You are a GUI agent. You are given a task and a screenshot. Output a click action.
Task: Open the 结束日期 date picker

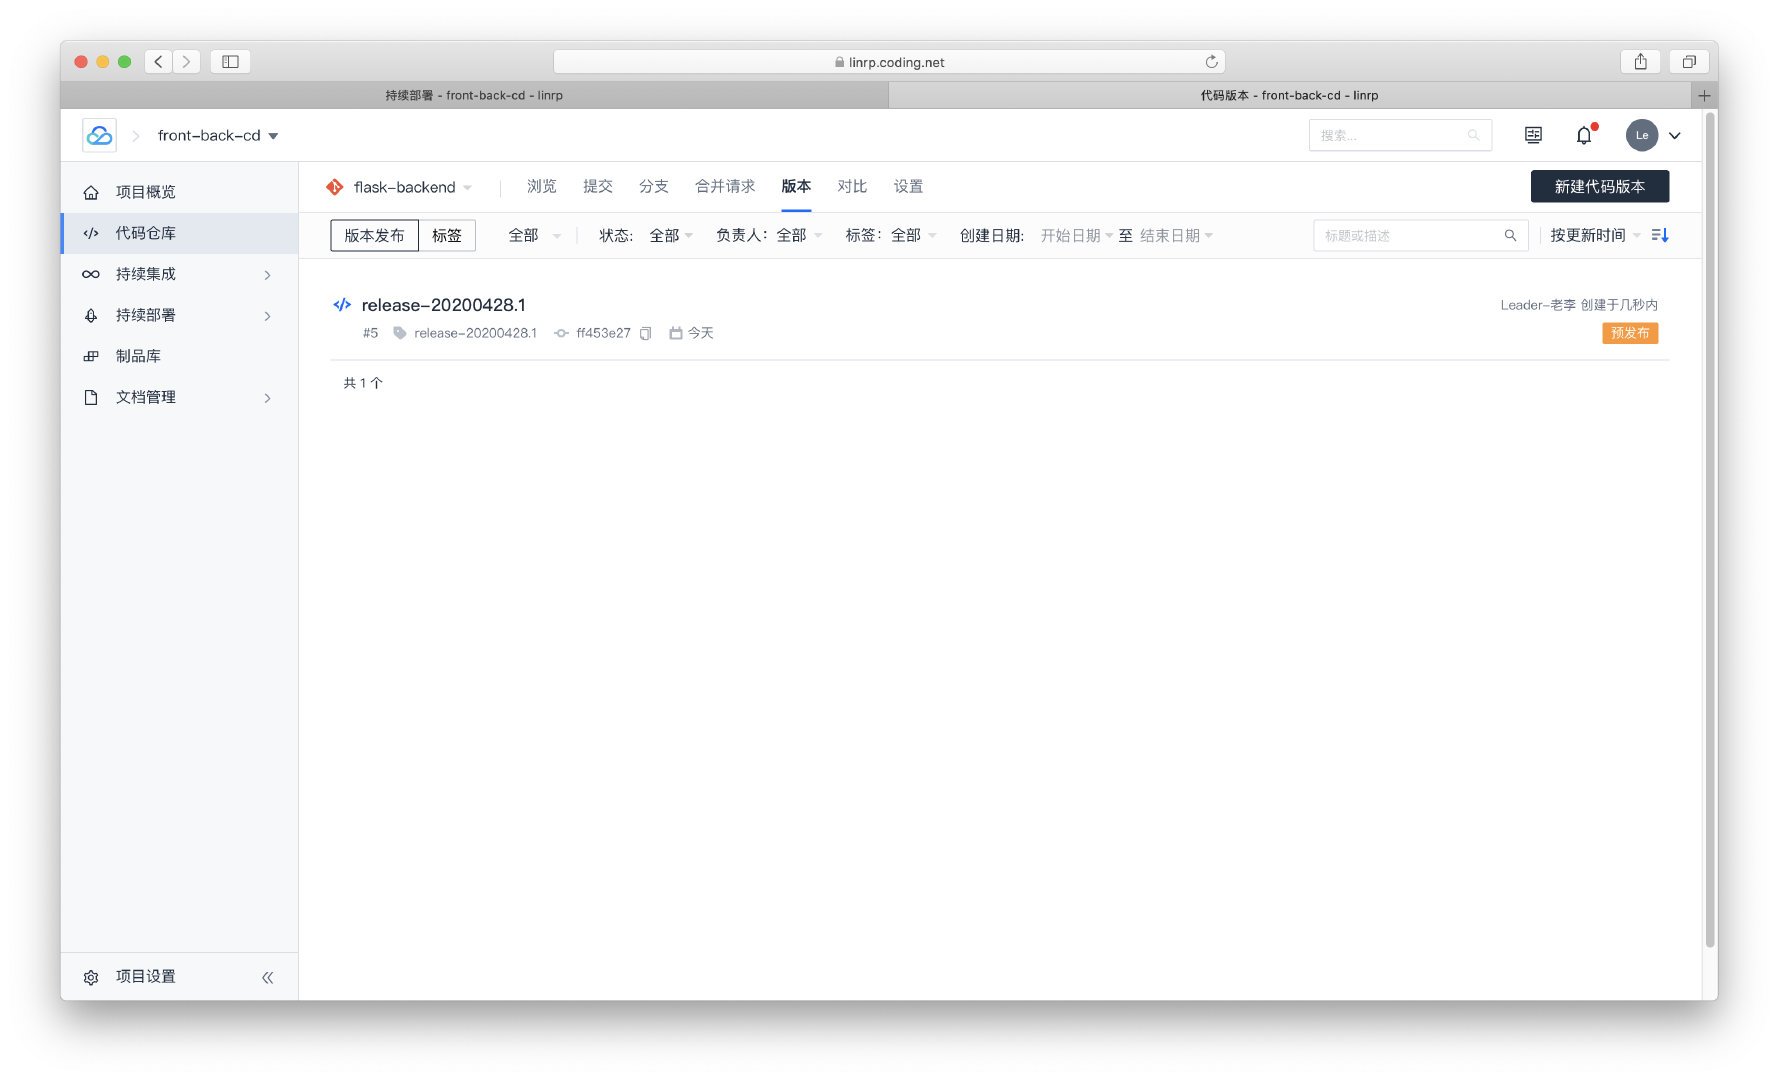coord(1176,235)
